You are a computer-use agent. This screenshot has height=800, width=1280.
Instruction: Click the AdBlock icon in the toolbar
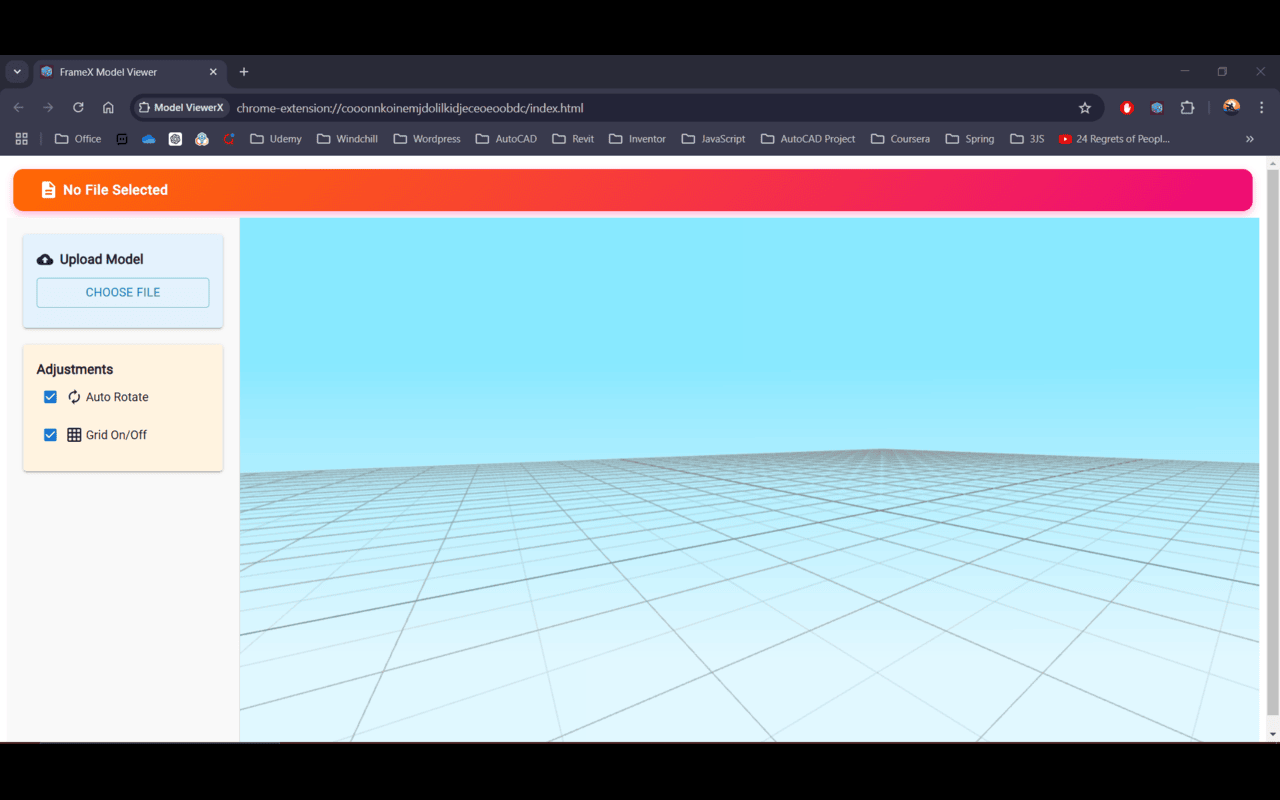coord(1126,107)
